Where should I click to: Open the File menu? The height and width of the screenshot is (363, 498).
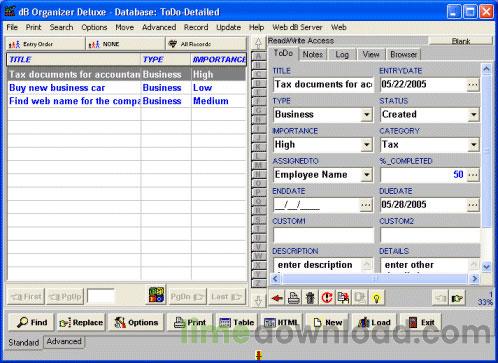(x=12, y=27)
